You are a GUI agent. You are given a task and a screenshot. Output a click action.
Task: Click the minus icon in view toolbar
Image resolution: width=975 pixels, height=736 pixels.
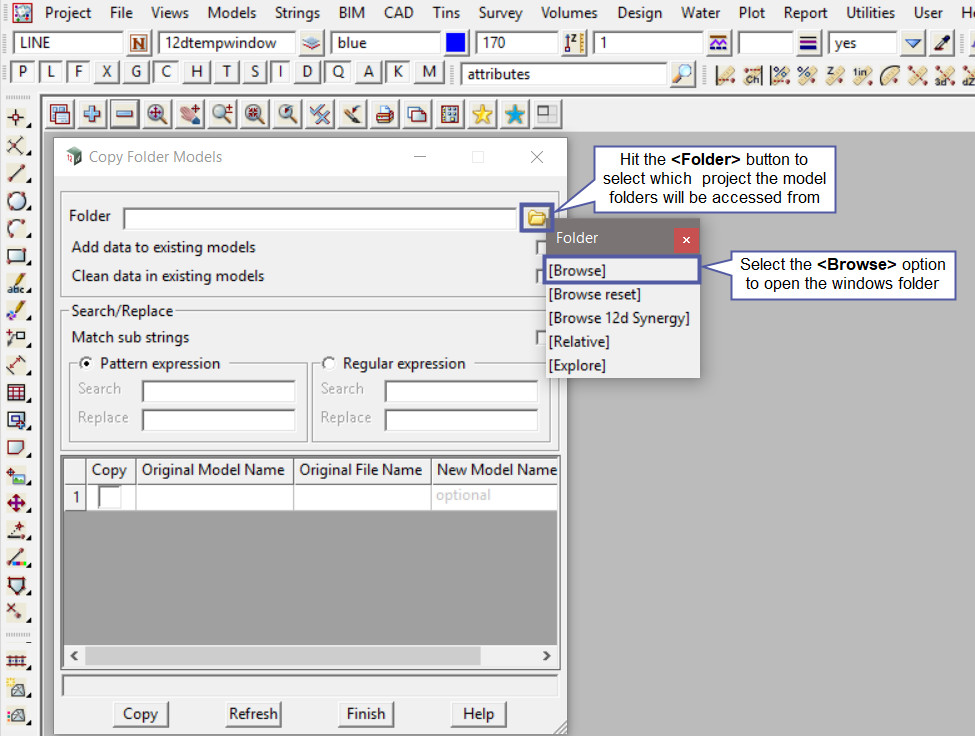pyautogui.click(x=124, y=115)
